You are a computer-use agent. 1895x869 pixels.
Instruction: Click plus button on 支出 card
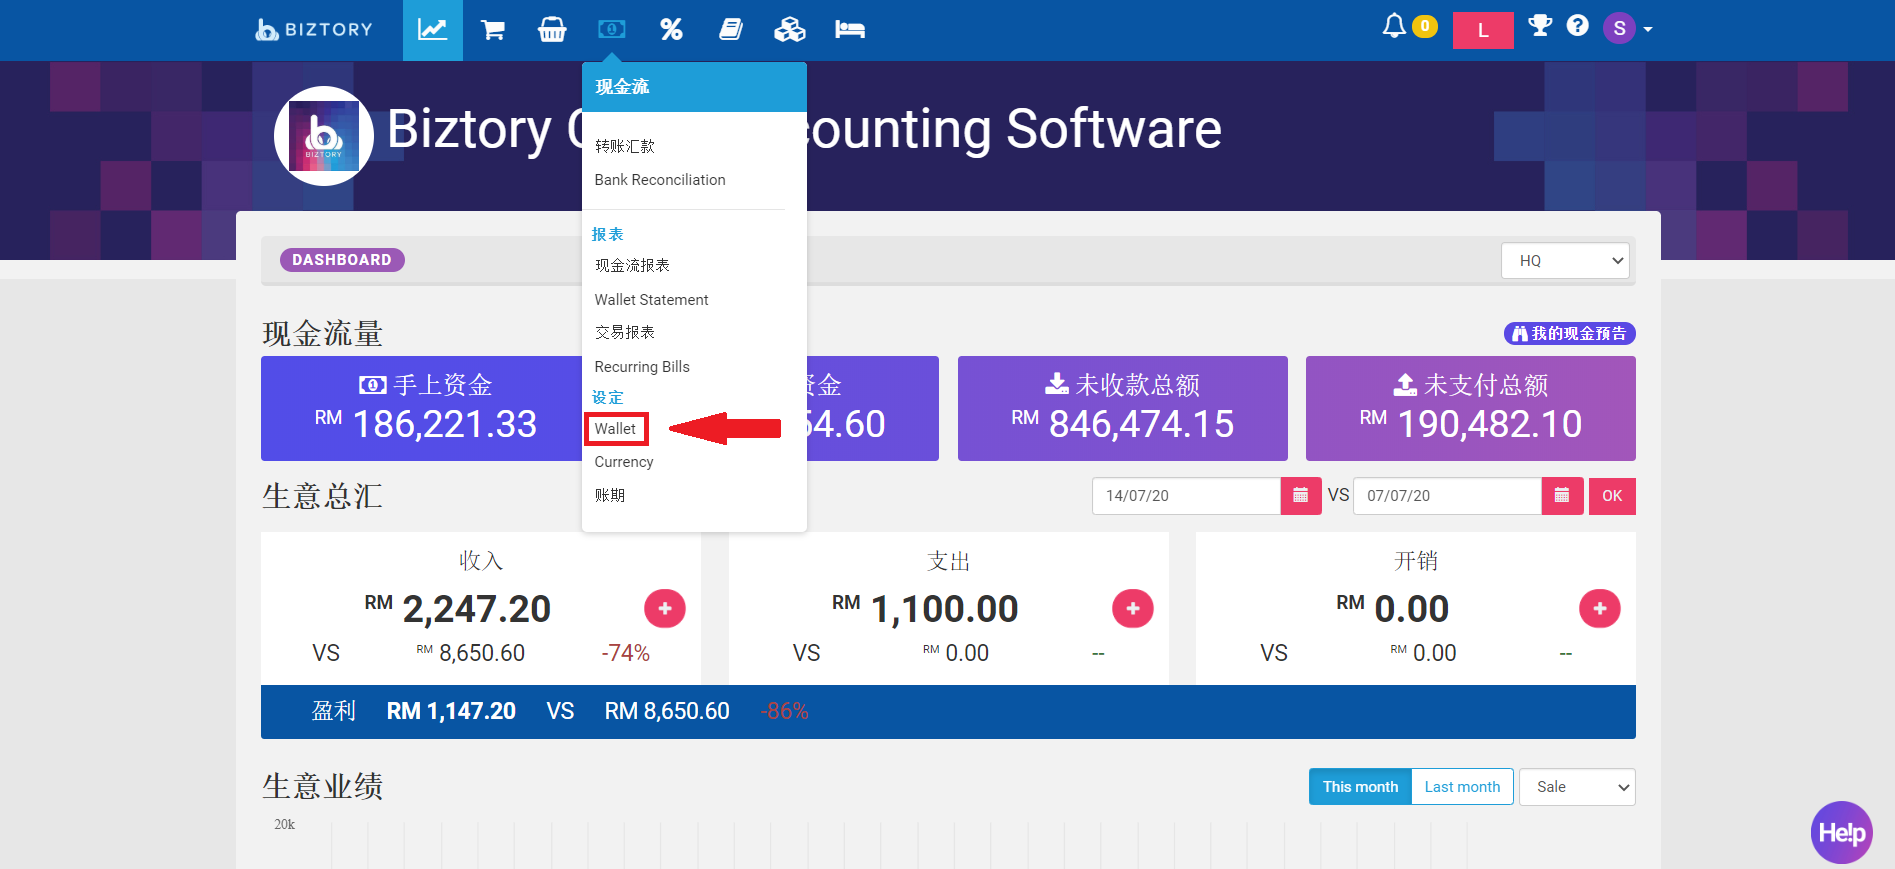(x=1133, y=608)
